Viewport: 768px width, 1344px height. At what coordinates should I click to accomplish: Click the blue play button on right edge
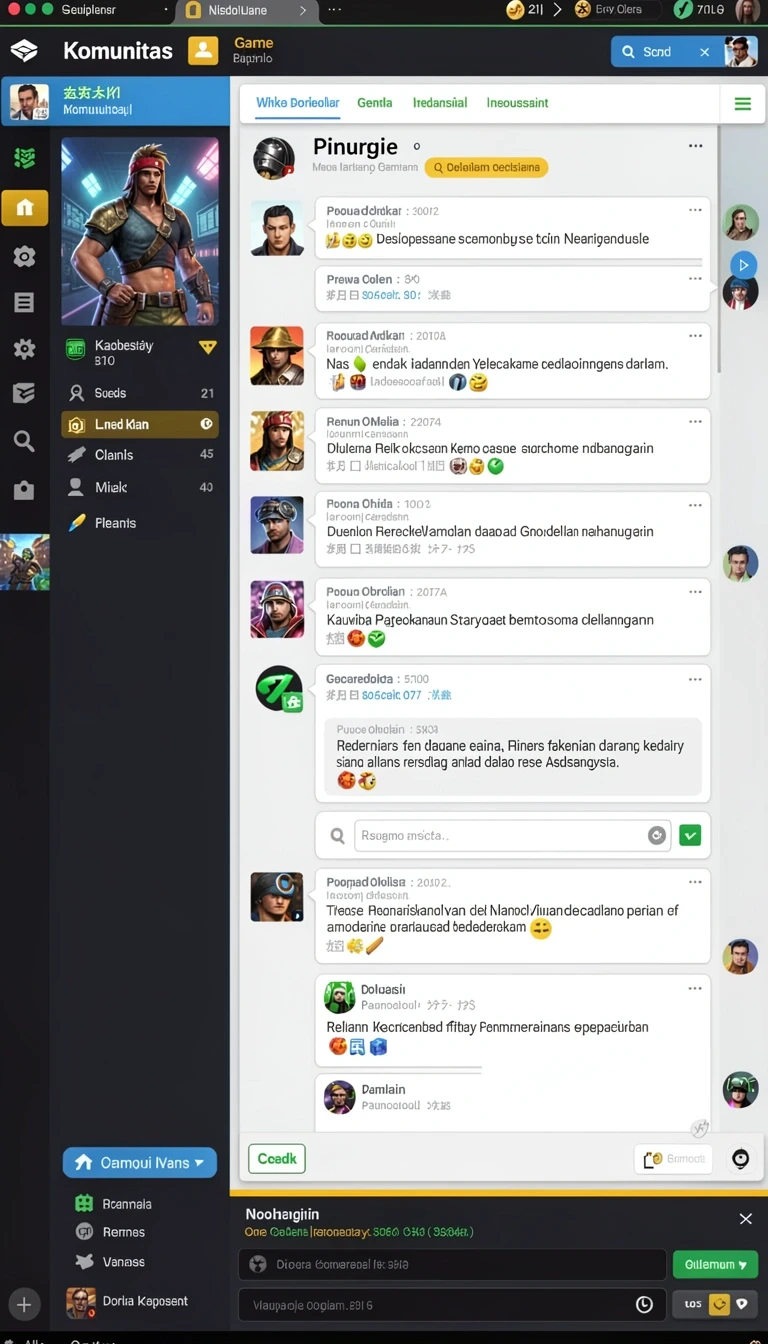742,264
